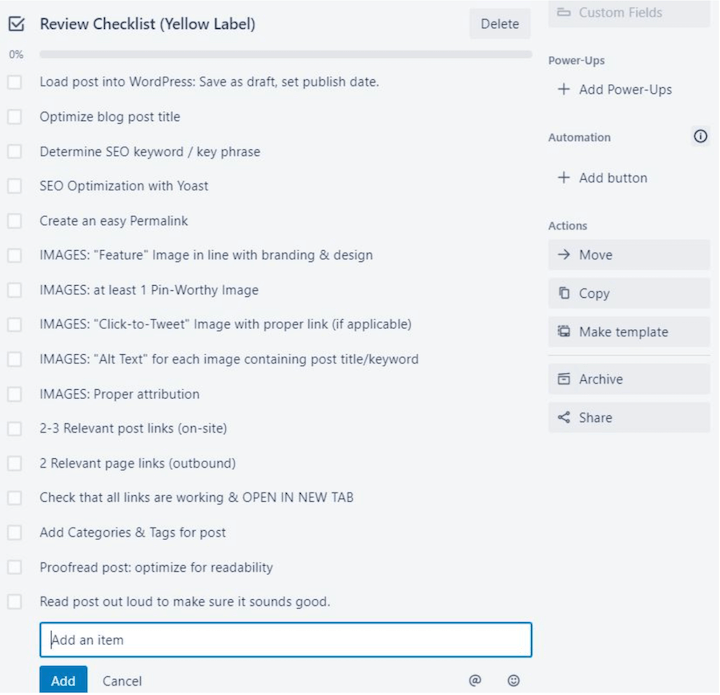
Task: Check 'at least 1 Pin-Worthy Image' item
Action: pyautogui.click(x=15, y=290)
